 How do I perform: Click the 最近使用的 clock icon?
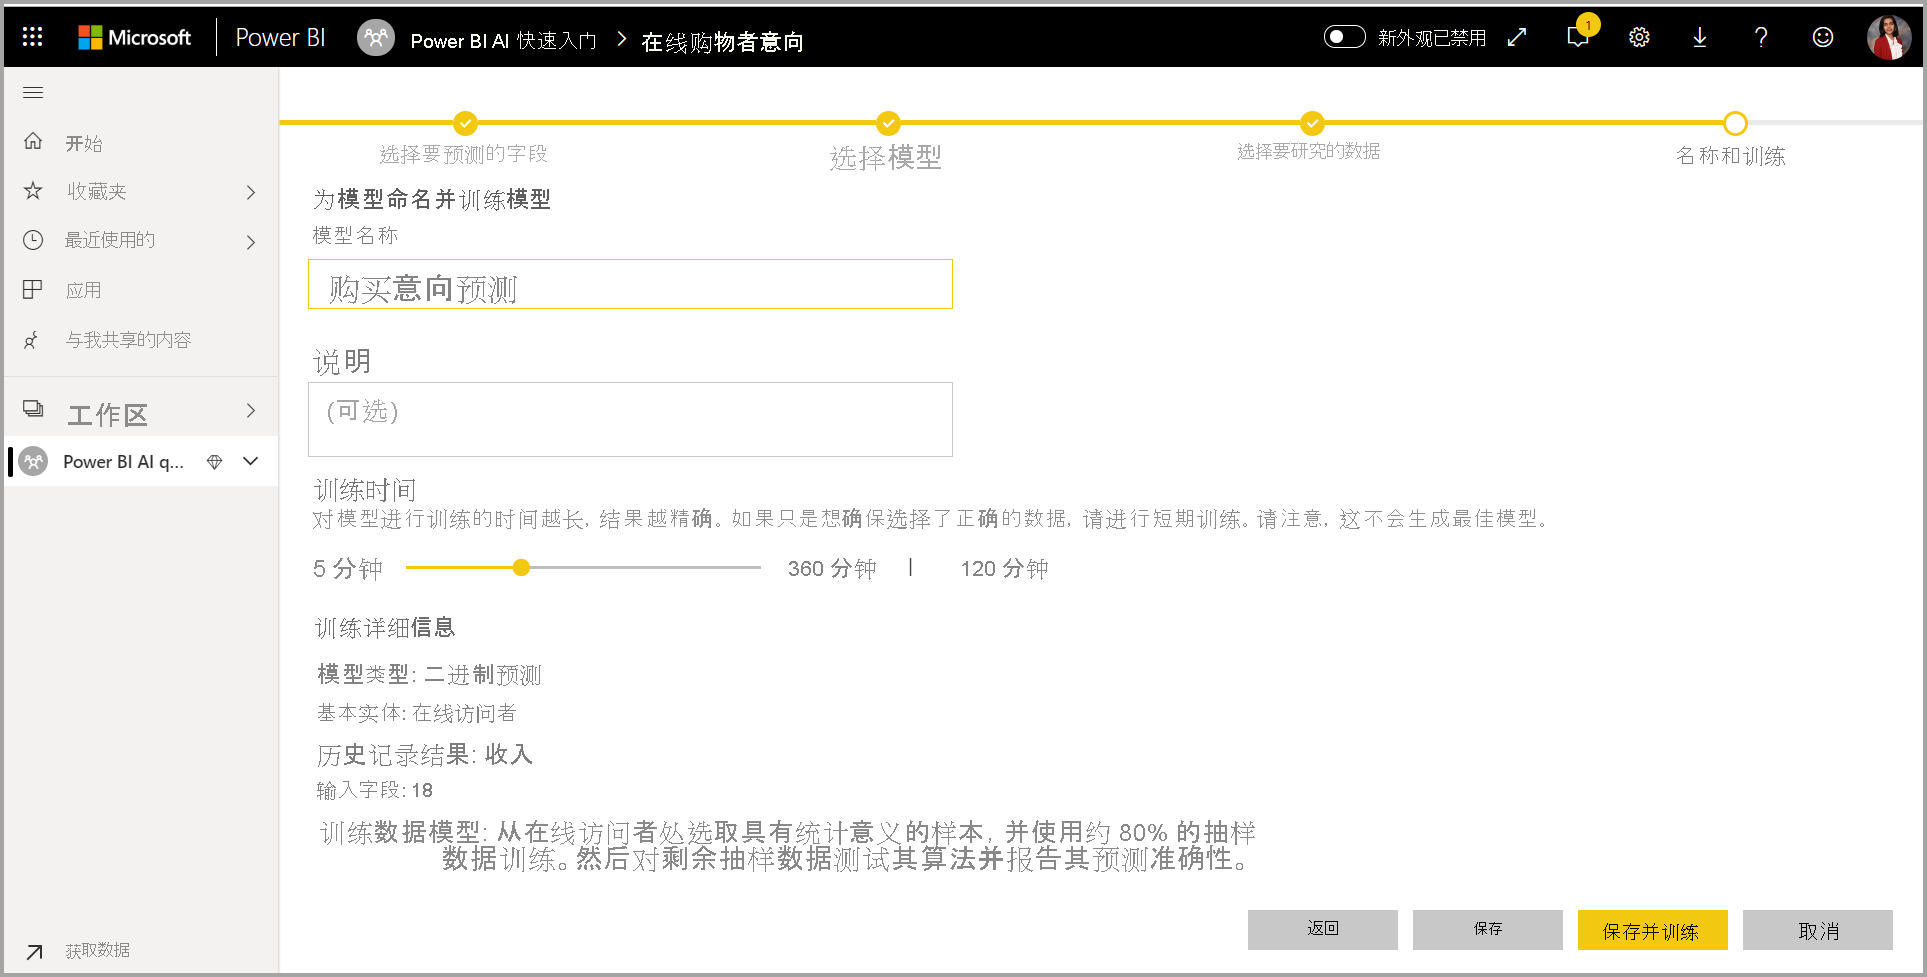pyautogui.click(x=33, y=240)
